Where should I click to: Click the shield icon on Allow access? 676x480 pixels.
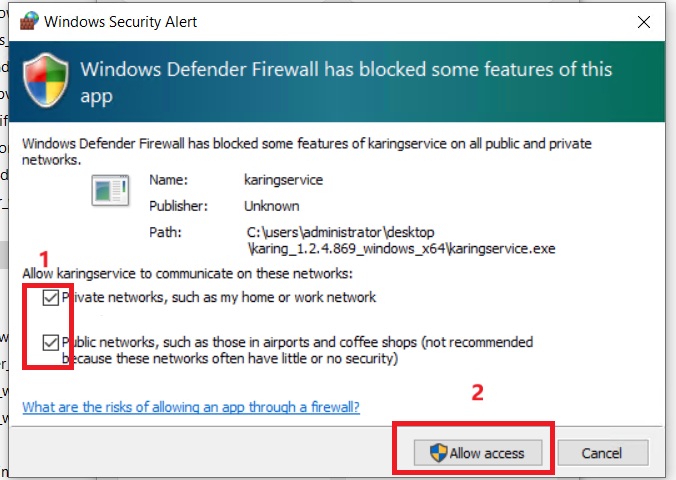(438, 453)
